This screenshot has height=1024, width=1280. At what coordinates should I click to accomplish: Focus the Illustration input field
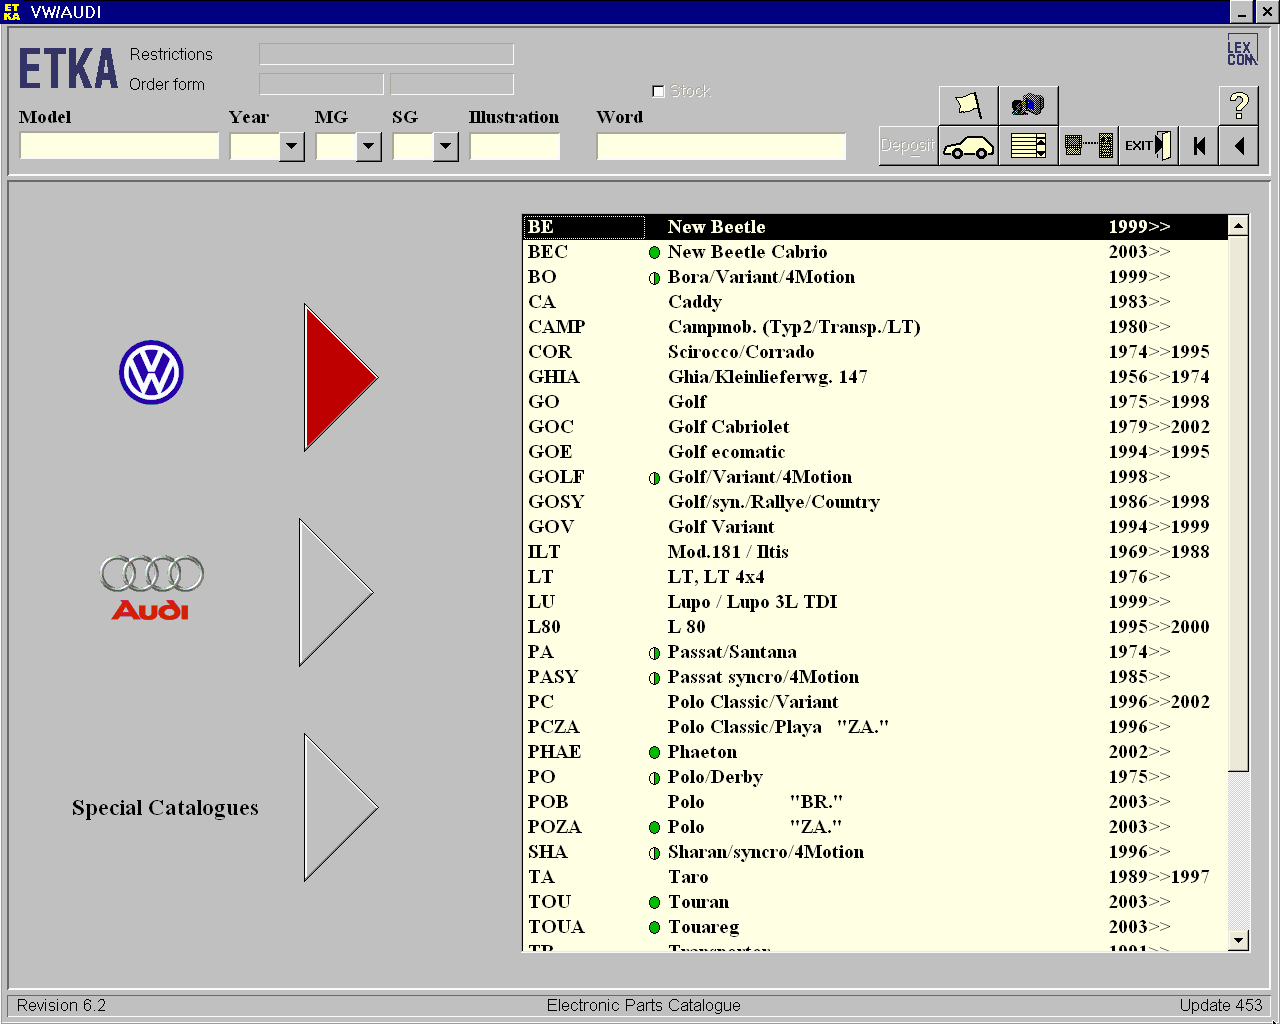pos(515,146)
